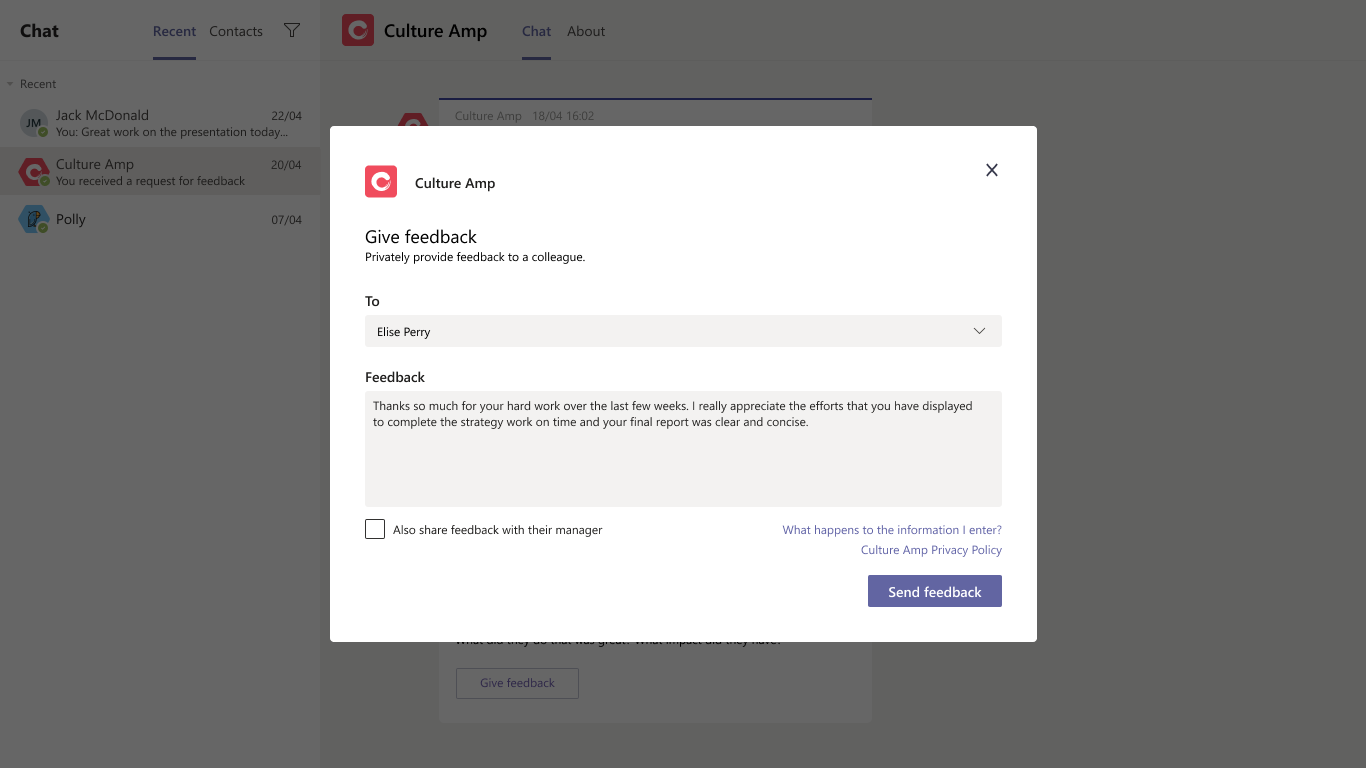Open the To recipient dropdown

click(683, 331)
